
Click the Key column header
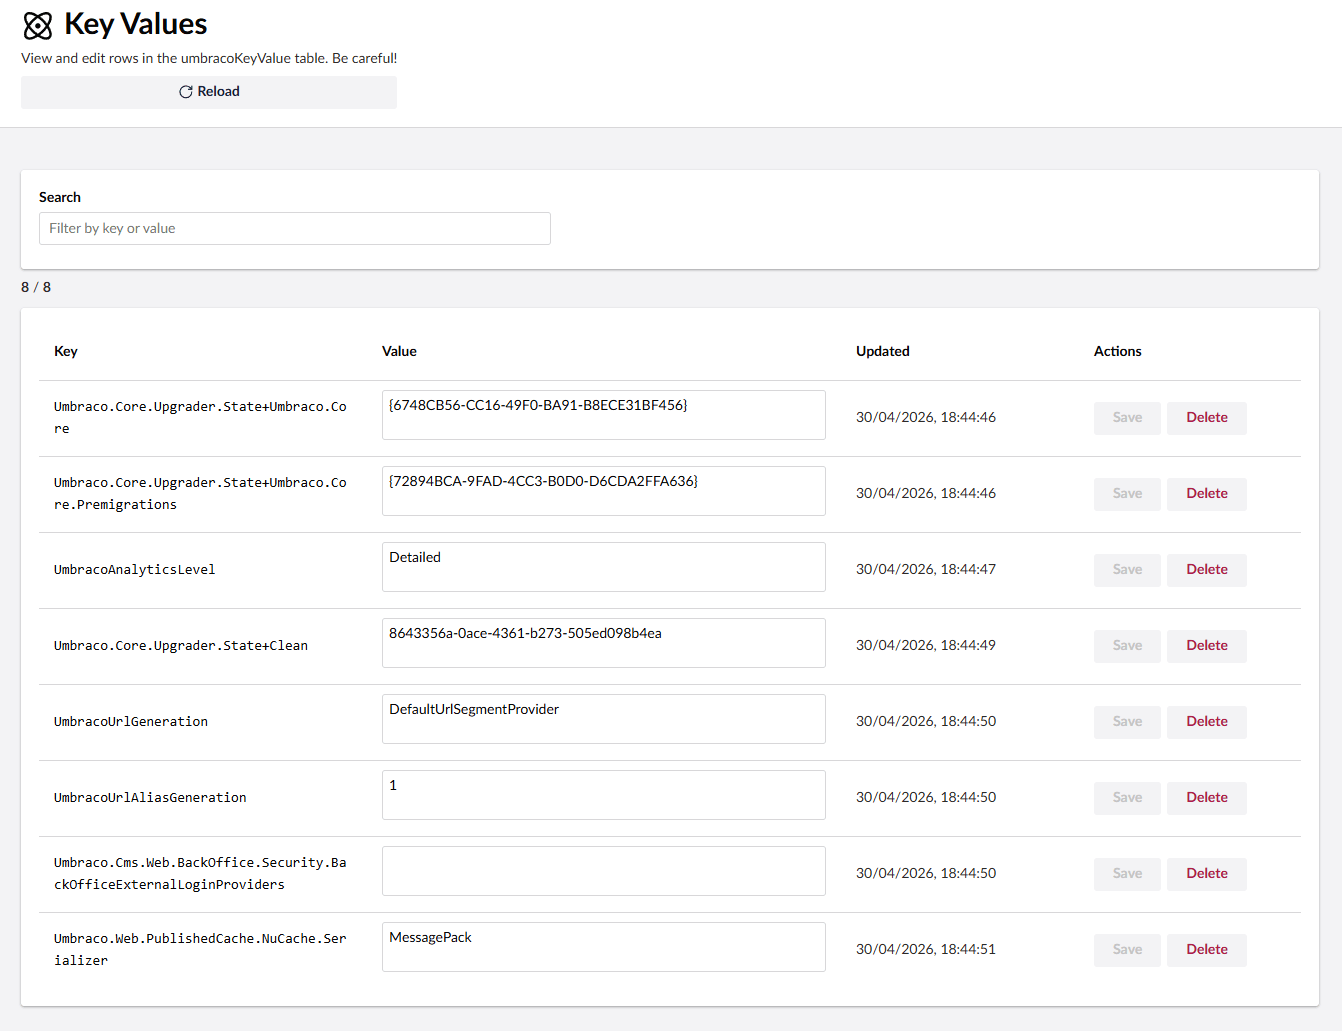(66, 351)
